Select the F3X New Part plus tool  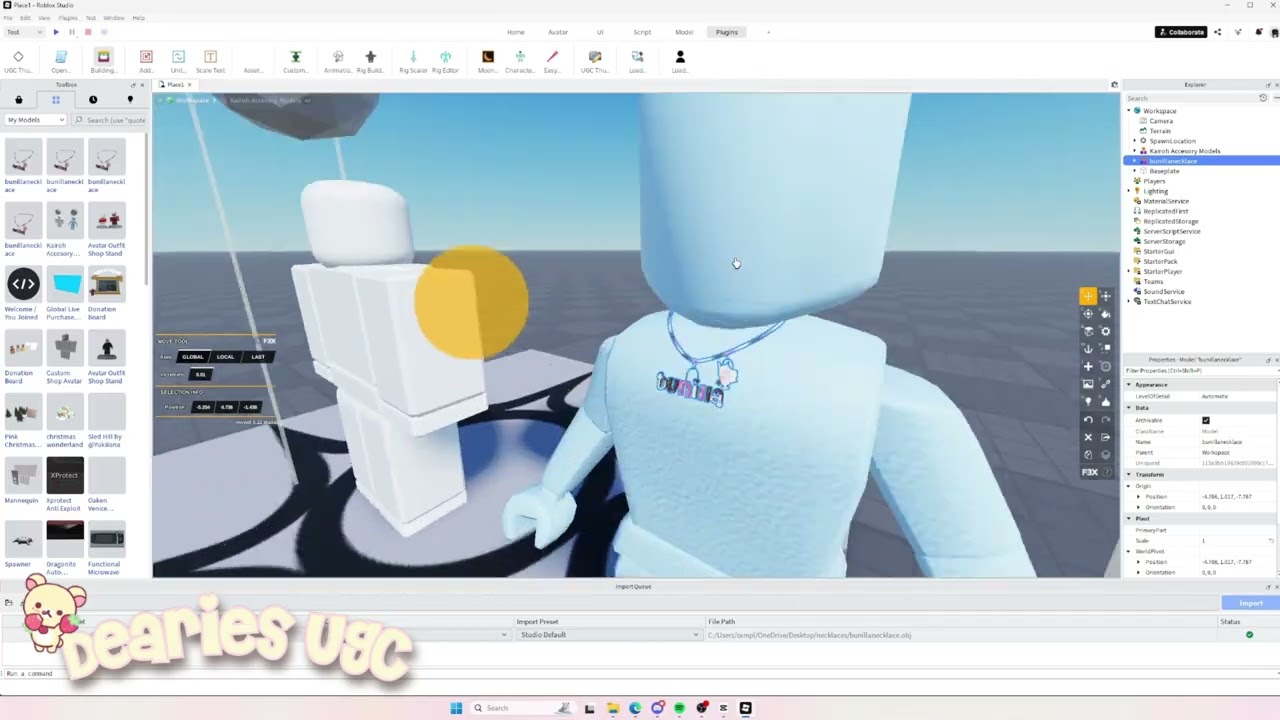click(1088, 366)
